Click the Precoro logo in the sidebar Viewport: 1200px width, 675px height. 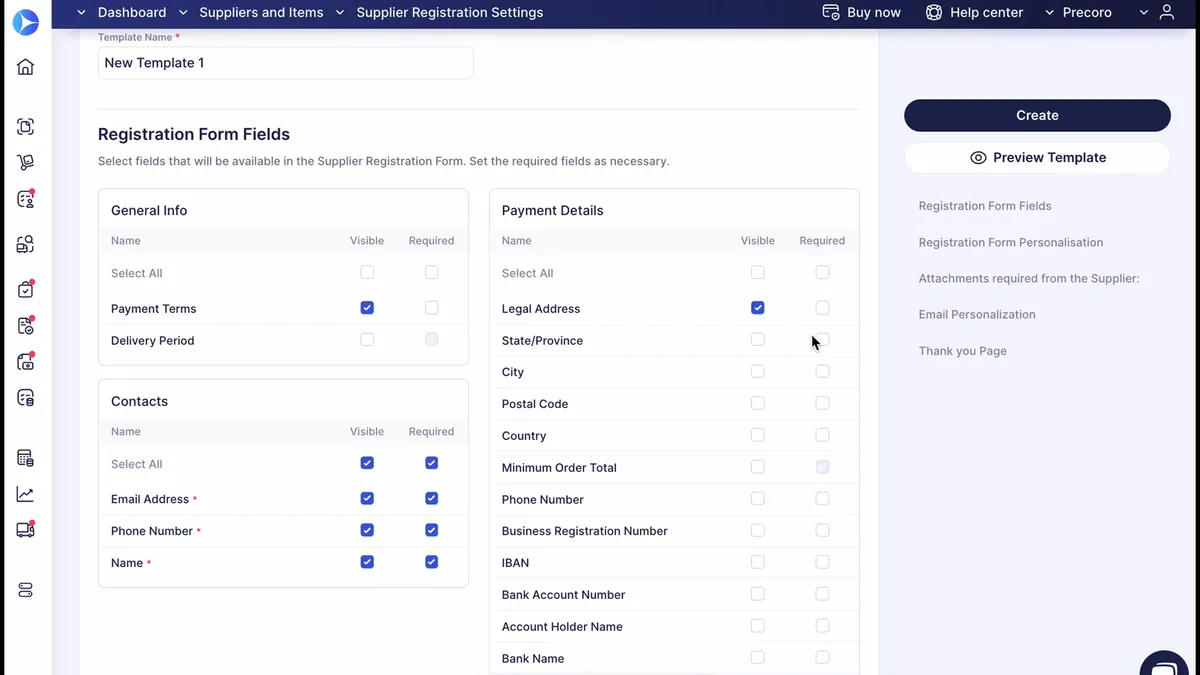(x=25, y=21)
